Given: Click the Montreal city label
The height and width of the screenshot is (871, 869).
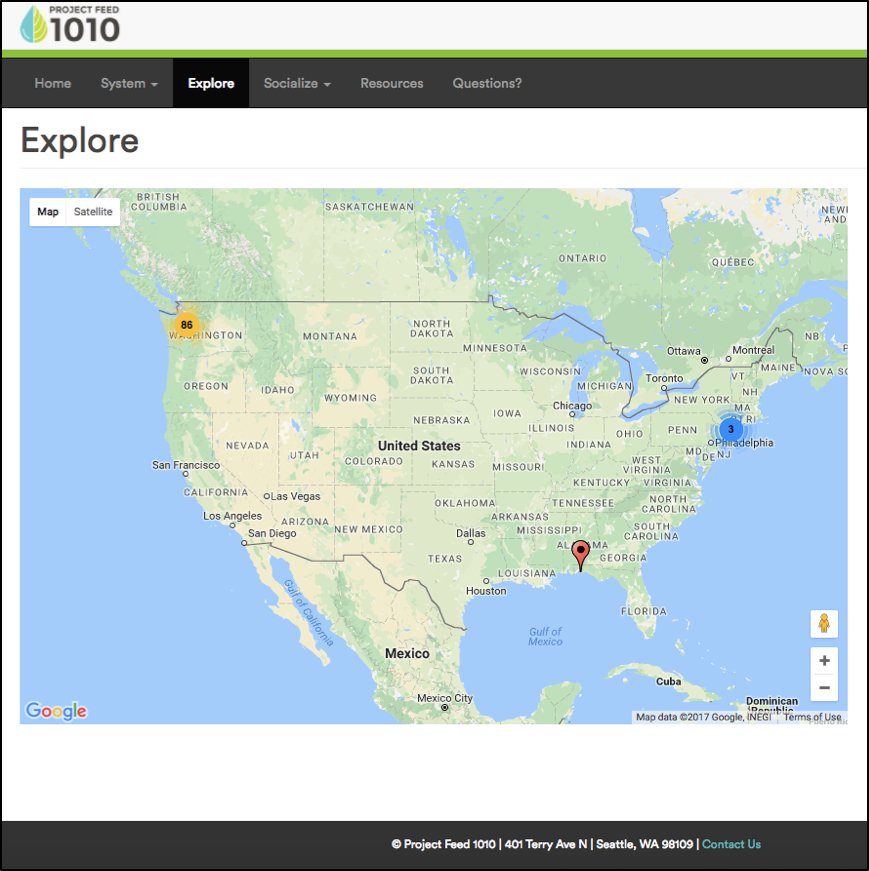Looking at the screenshot, I should click(x=753, y=350).
